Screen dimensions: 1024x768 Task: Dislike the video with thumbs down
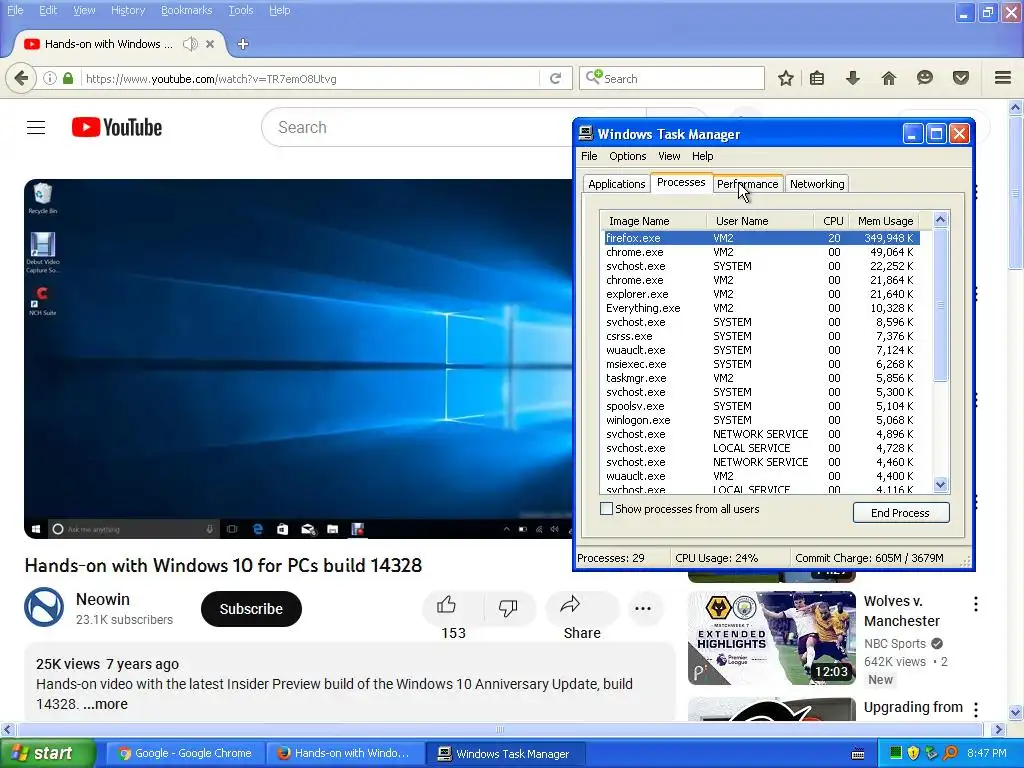508,607
